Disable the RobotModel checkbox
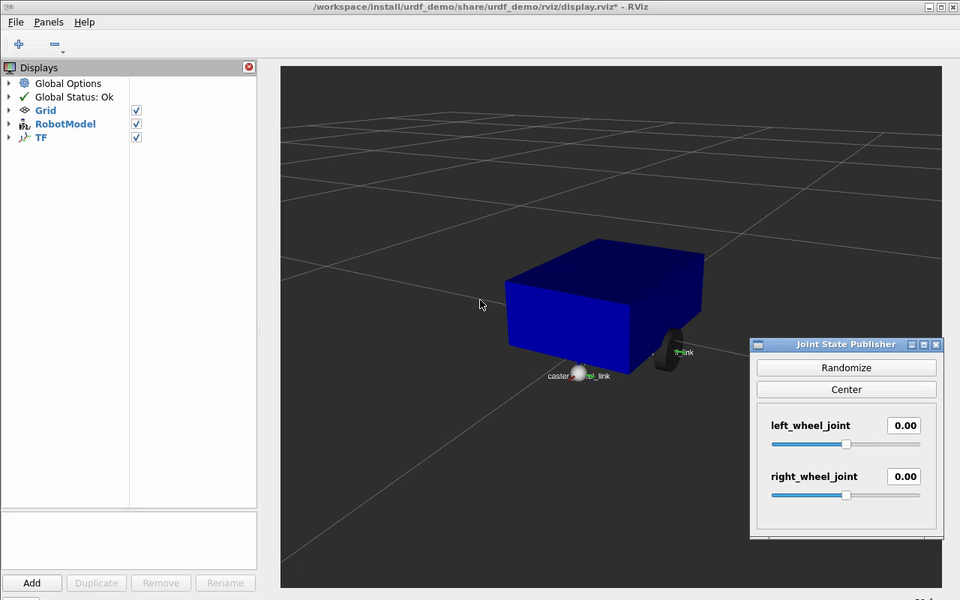960x600 pixels. pos(137,124)
